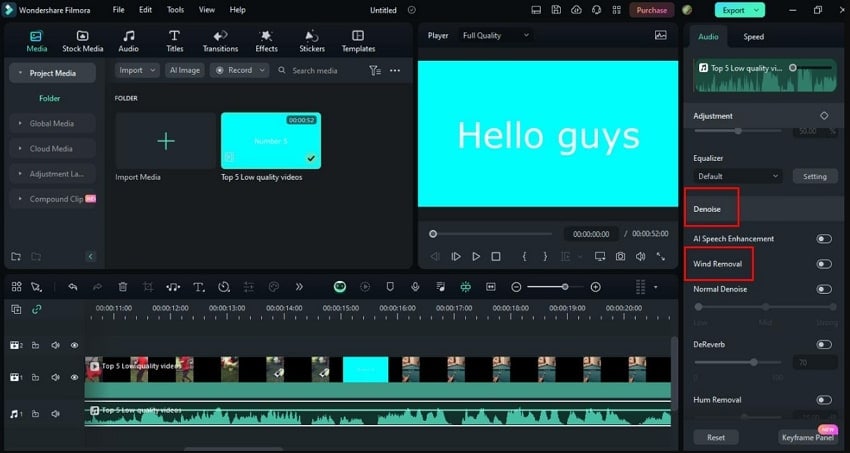Screen dimensions: 850x453
Task: Click the marker shield icon
Action: [390, 287]
